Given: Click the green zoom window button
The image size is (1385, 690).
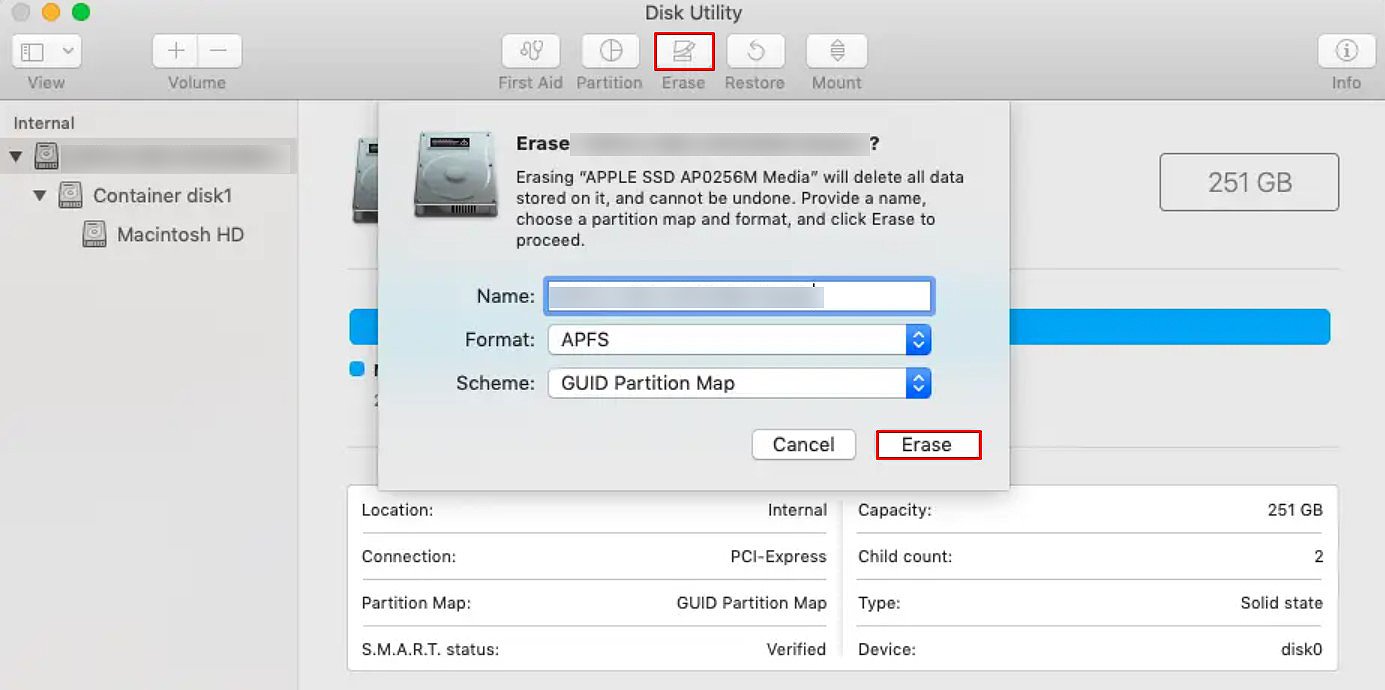Looking at the screenshot, I should tap(81, 12).
